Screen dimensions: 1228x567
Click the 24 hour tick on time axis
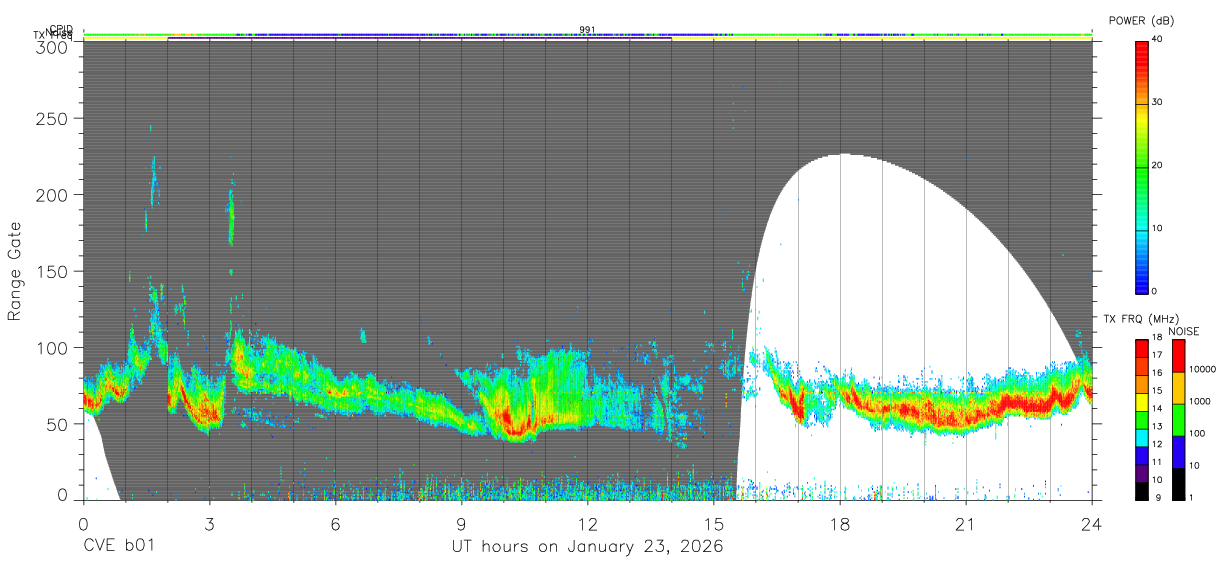tap(1092, 523)
